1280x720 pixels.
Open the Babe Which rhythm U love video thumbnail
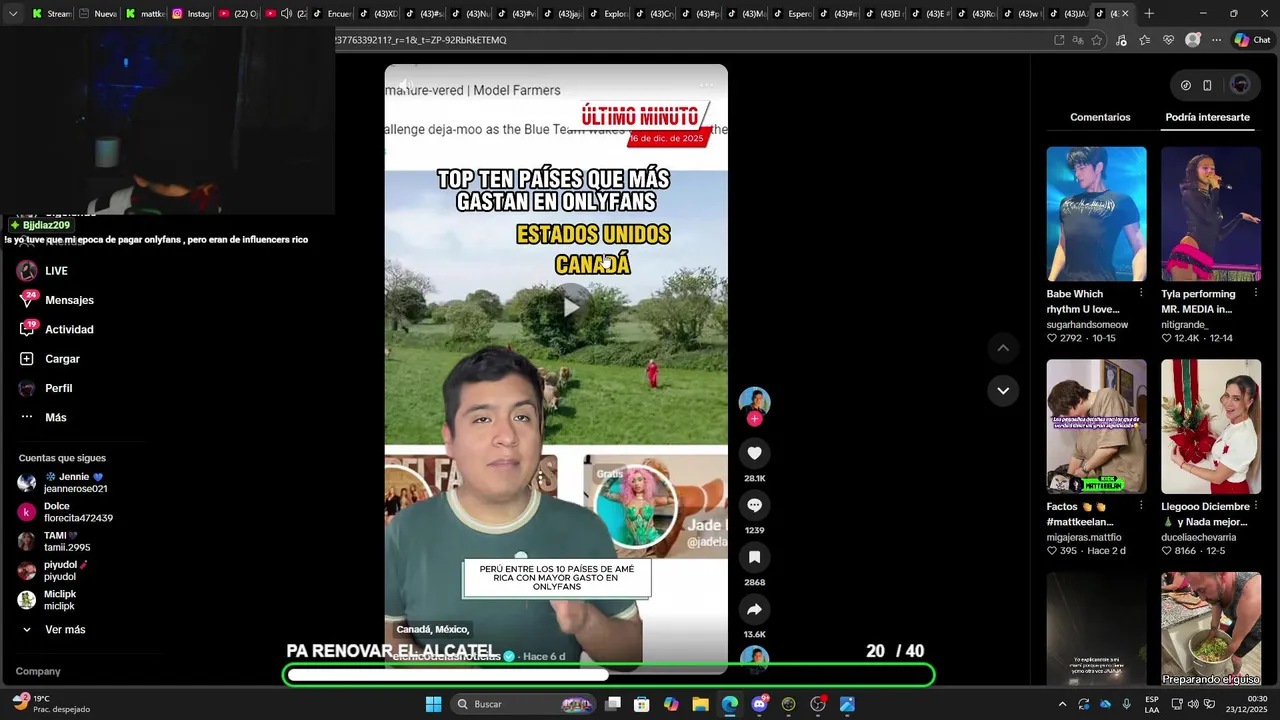point(1096,214)
